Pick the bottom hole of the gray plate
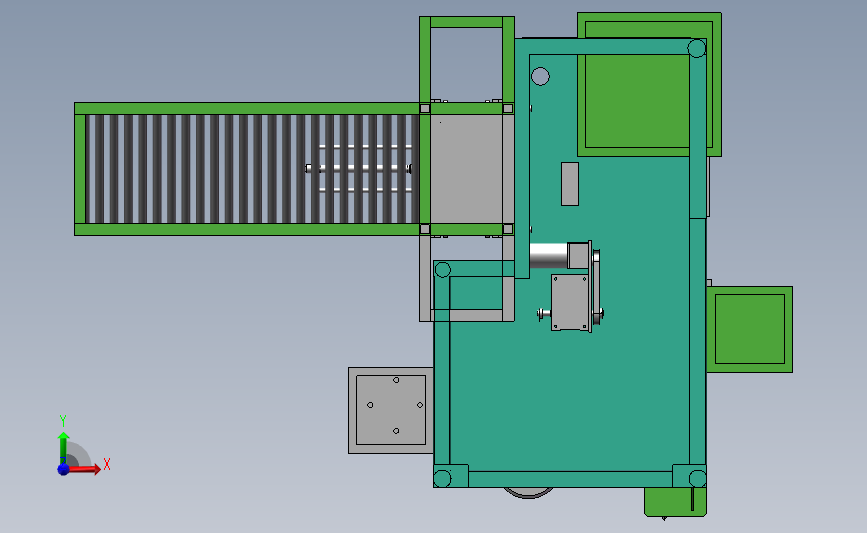This screenshot has width=867, height=533. point(396,431)
